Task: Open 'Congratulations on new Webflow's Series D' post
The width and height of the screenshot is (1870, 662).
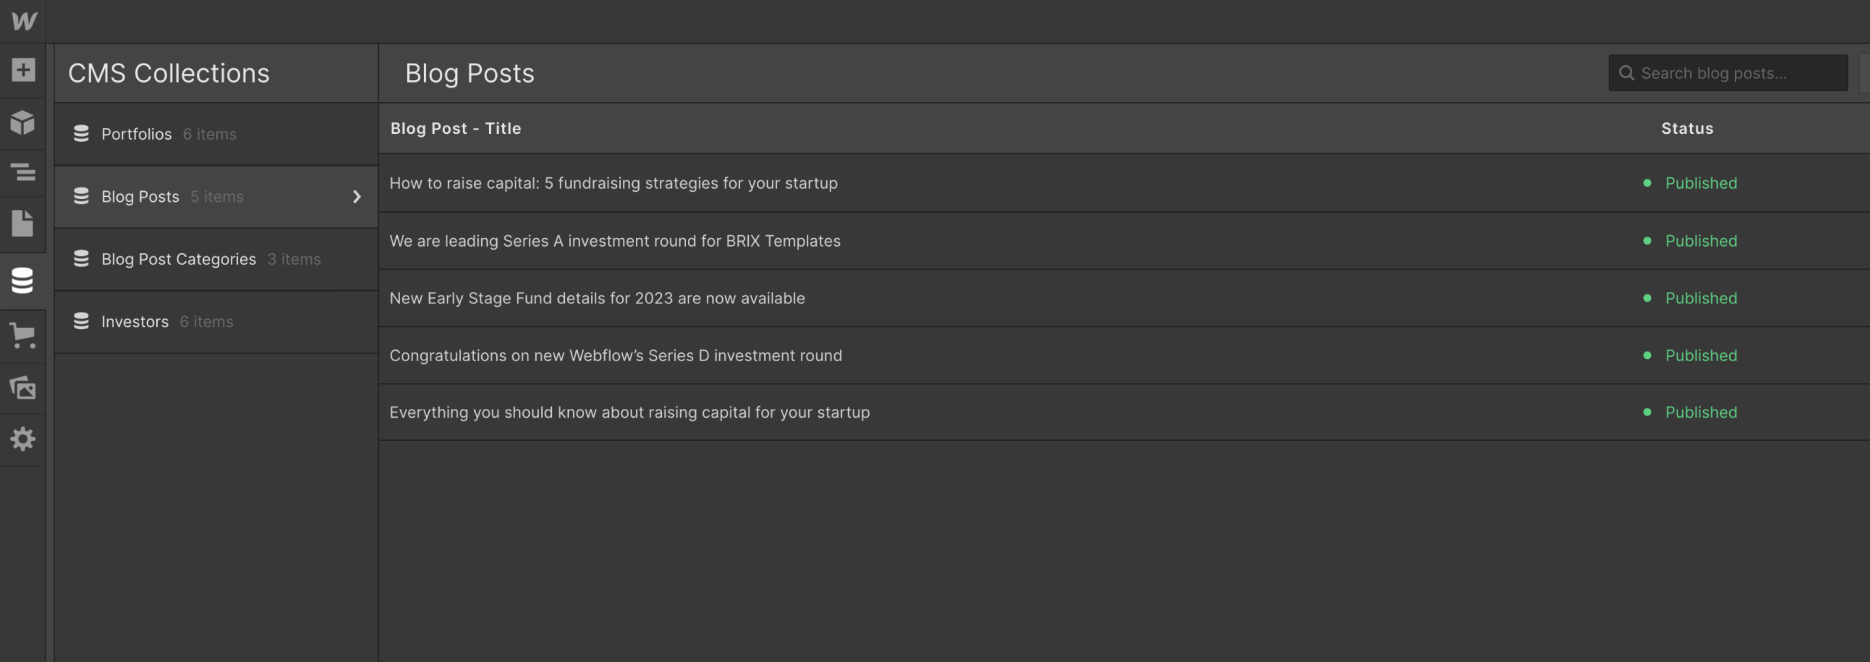Action: tap(615, 355)
